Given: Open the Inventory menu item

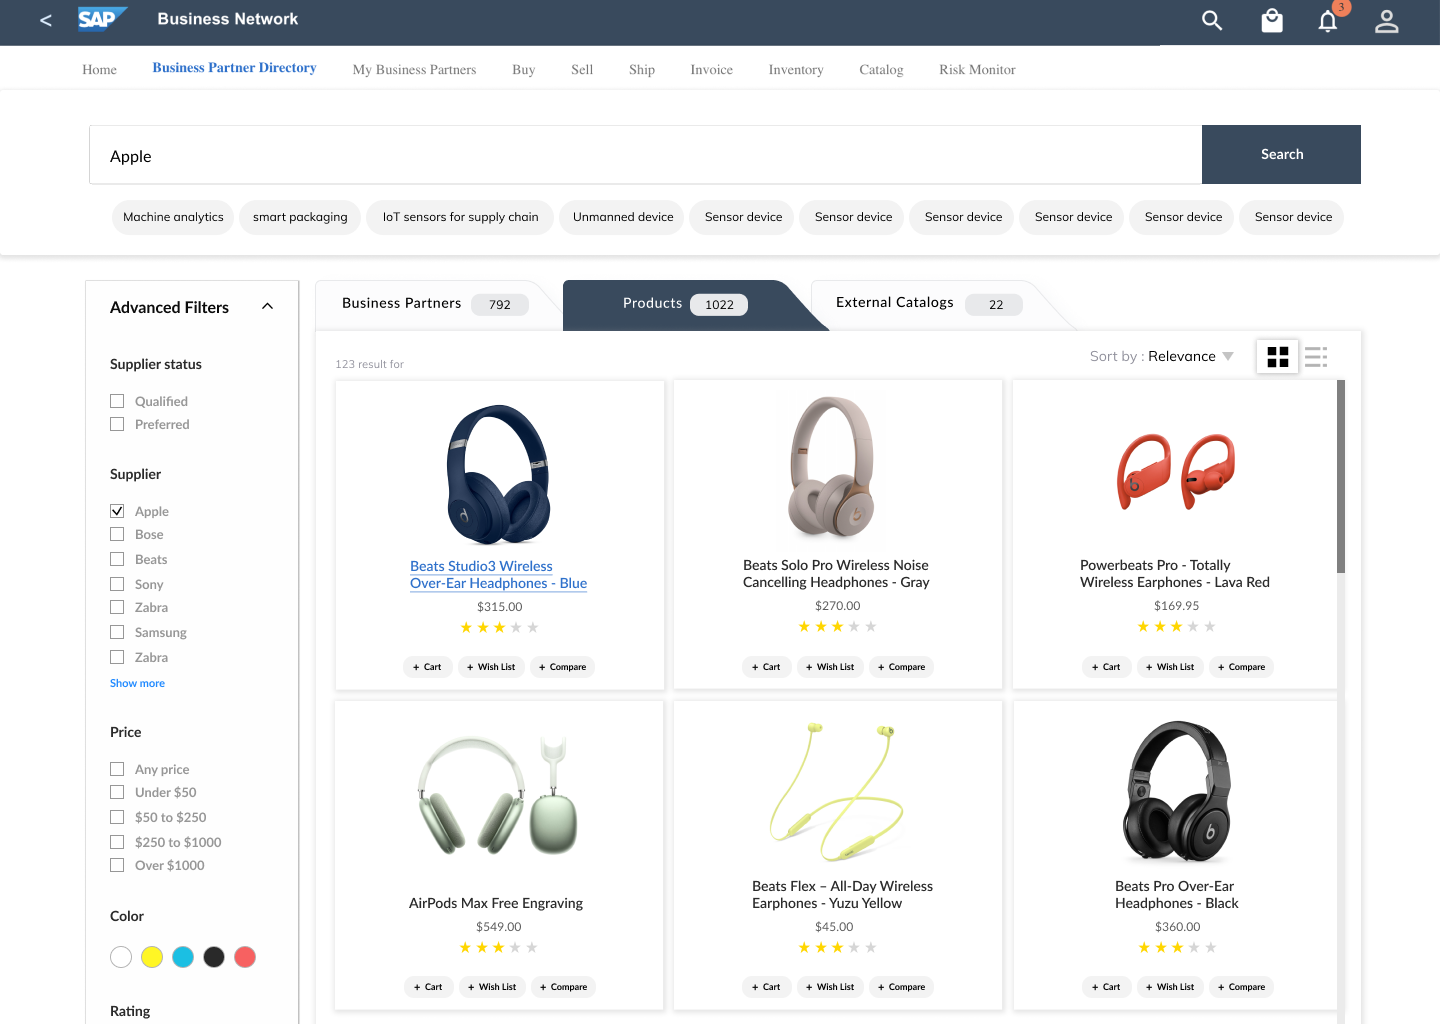Looking at the screenshot, I should click(796, 70).
